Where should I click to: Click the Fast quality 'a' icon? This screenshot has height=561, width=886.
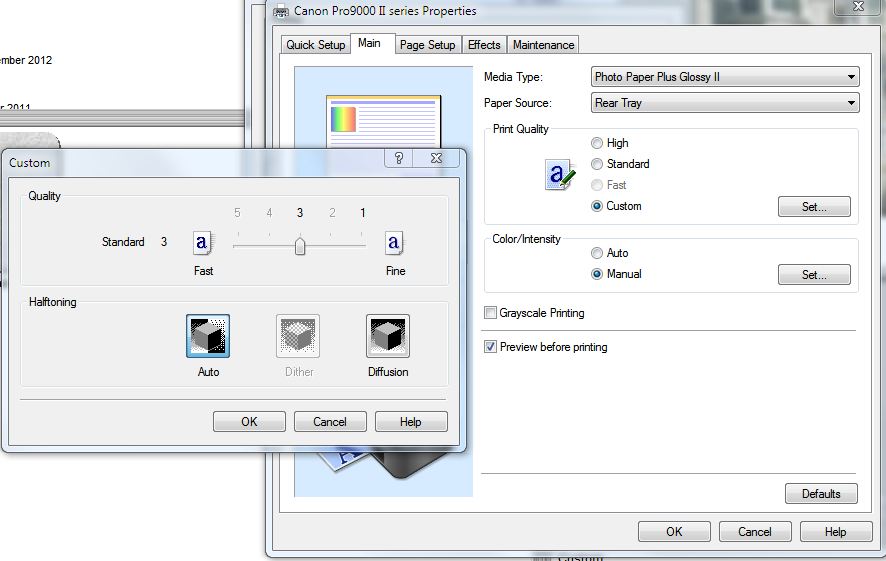(202, 243)
